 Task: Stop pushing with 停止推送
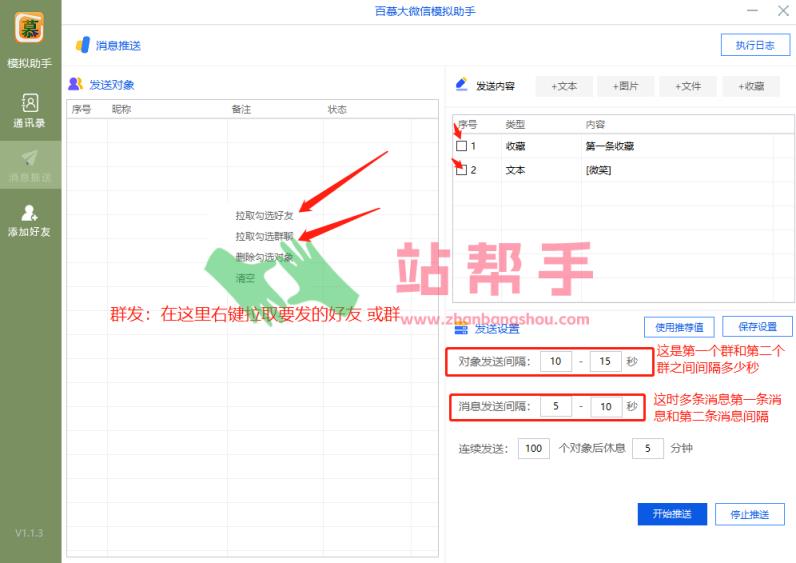tap(750, 515)
